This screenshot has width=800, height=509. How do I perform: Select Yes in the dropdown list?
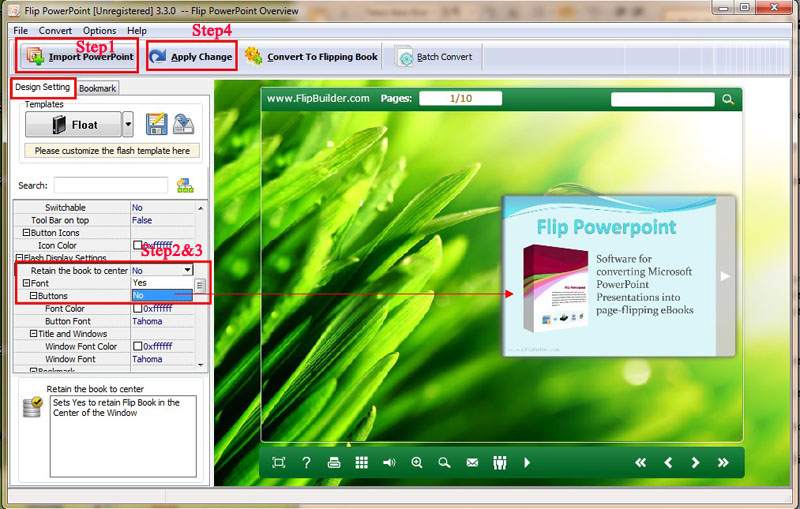pyautogui.click(x=162, y=283)
